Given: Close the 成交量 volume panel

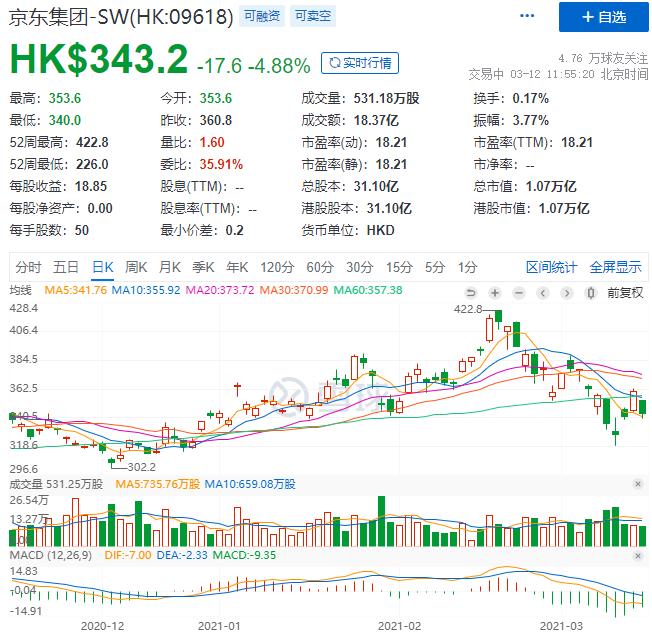Looking at the screenshot, I should click(x=638, y=484).
